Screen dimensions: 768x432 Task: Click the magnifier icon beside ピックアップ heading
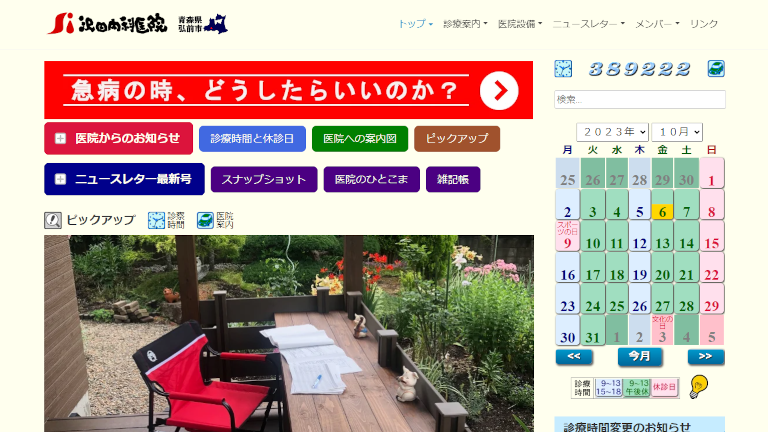pyautogui.click(x=53, y=220)
